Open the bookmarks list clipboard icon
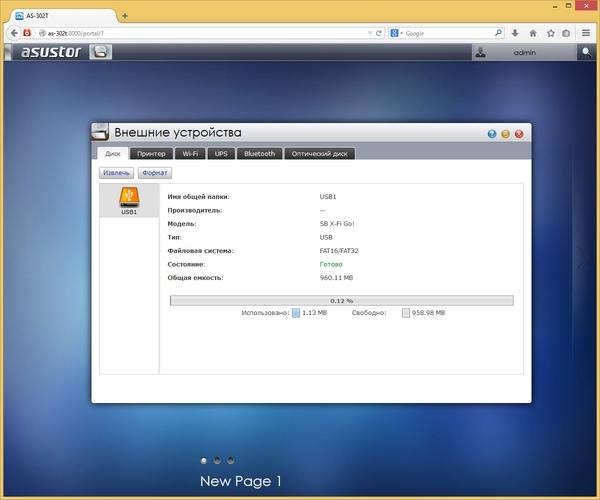The width and height of the screenshot is (600, 500). [x=566, y=33]
